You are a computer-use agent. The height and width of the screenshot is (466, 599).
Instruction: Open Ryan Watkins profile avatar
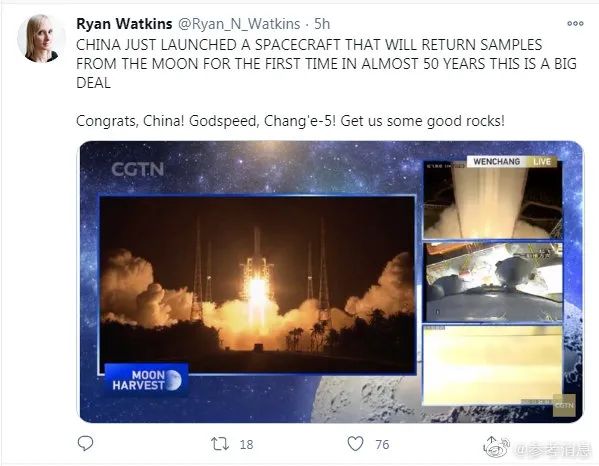click(41, 38)
